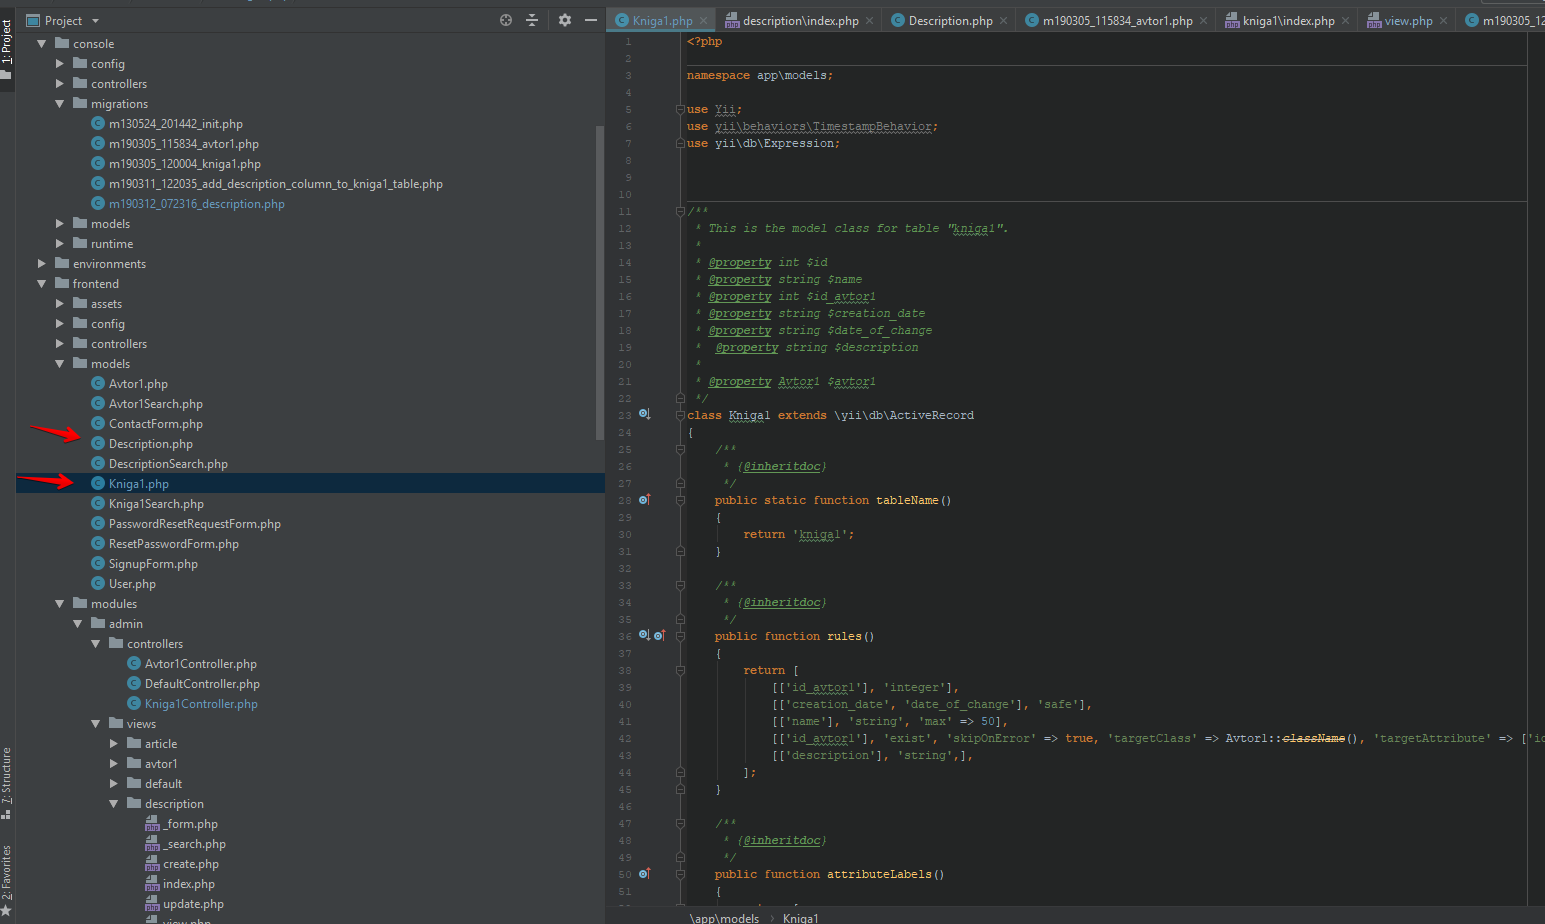1545x924 pixels.
Task: Expand the environments folder
Action: point(42,264)
